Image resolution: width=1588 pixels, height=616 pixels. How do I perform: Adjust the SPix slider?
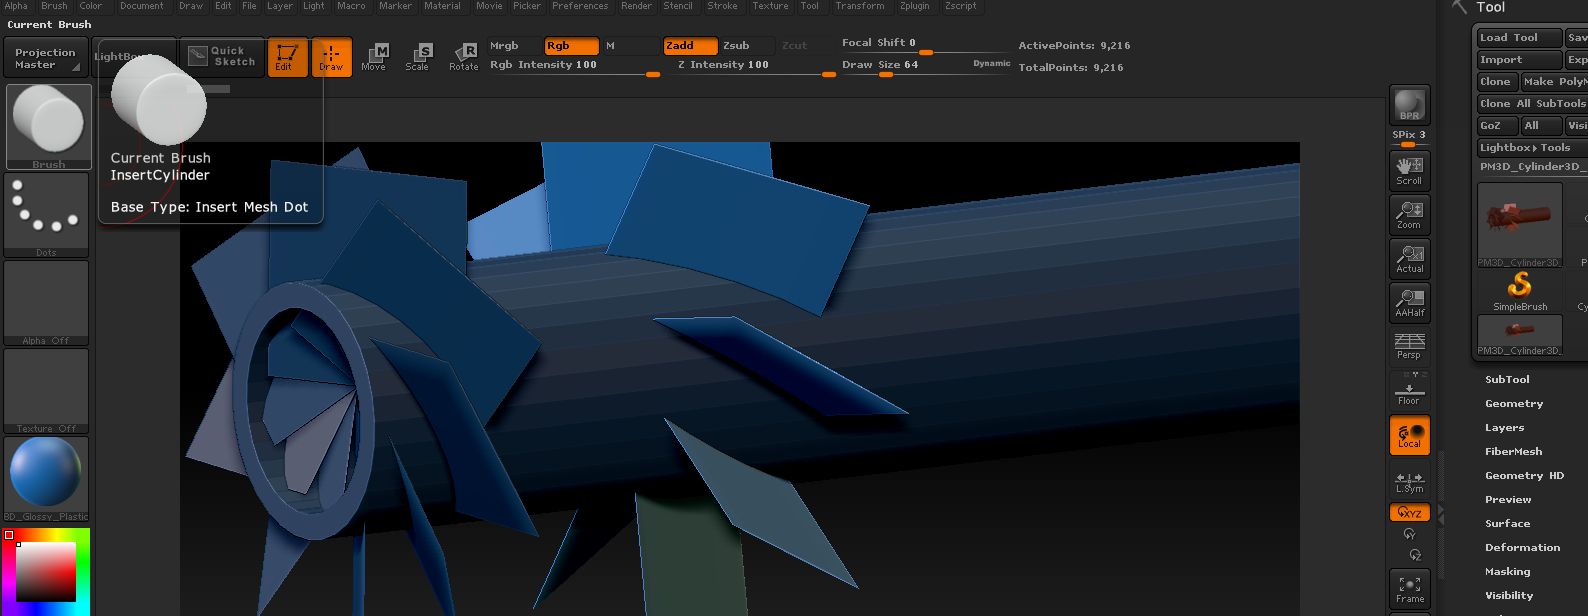pos(1409,137)
